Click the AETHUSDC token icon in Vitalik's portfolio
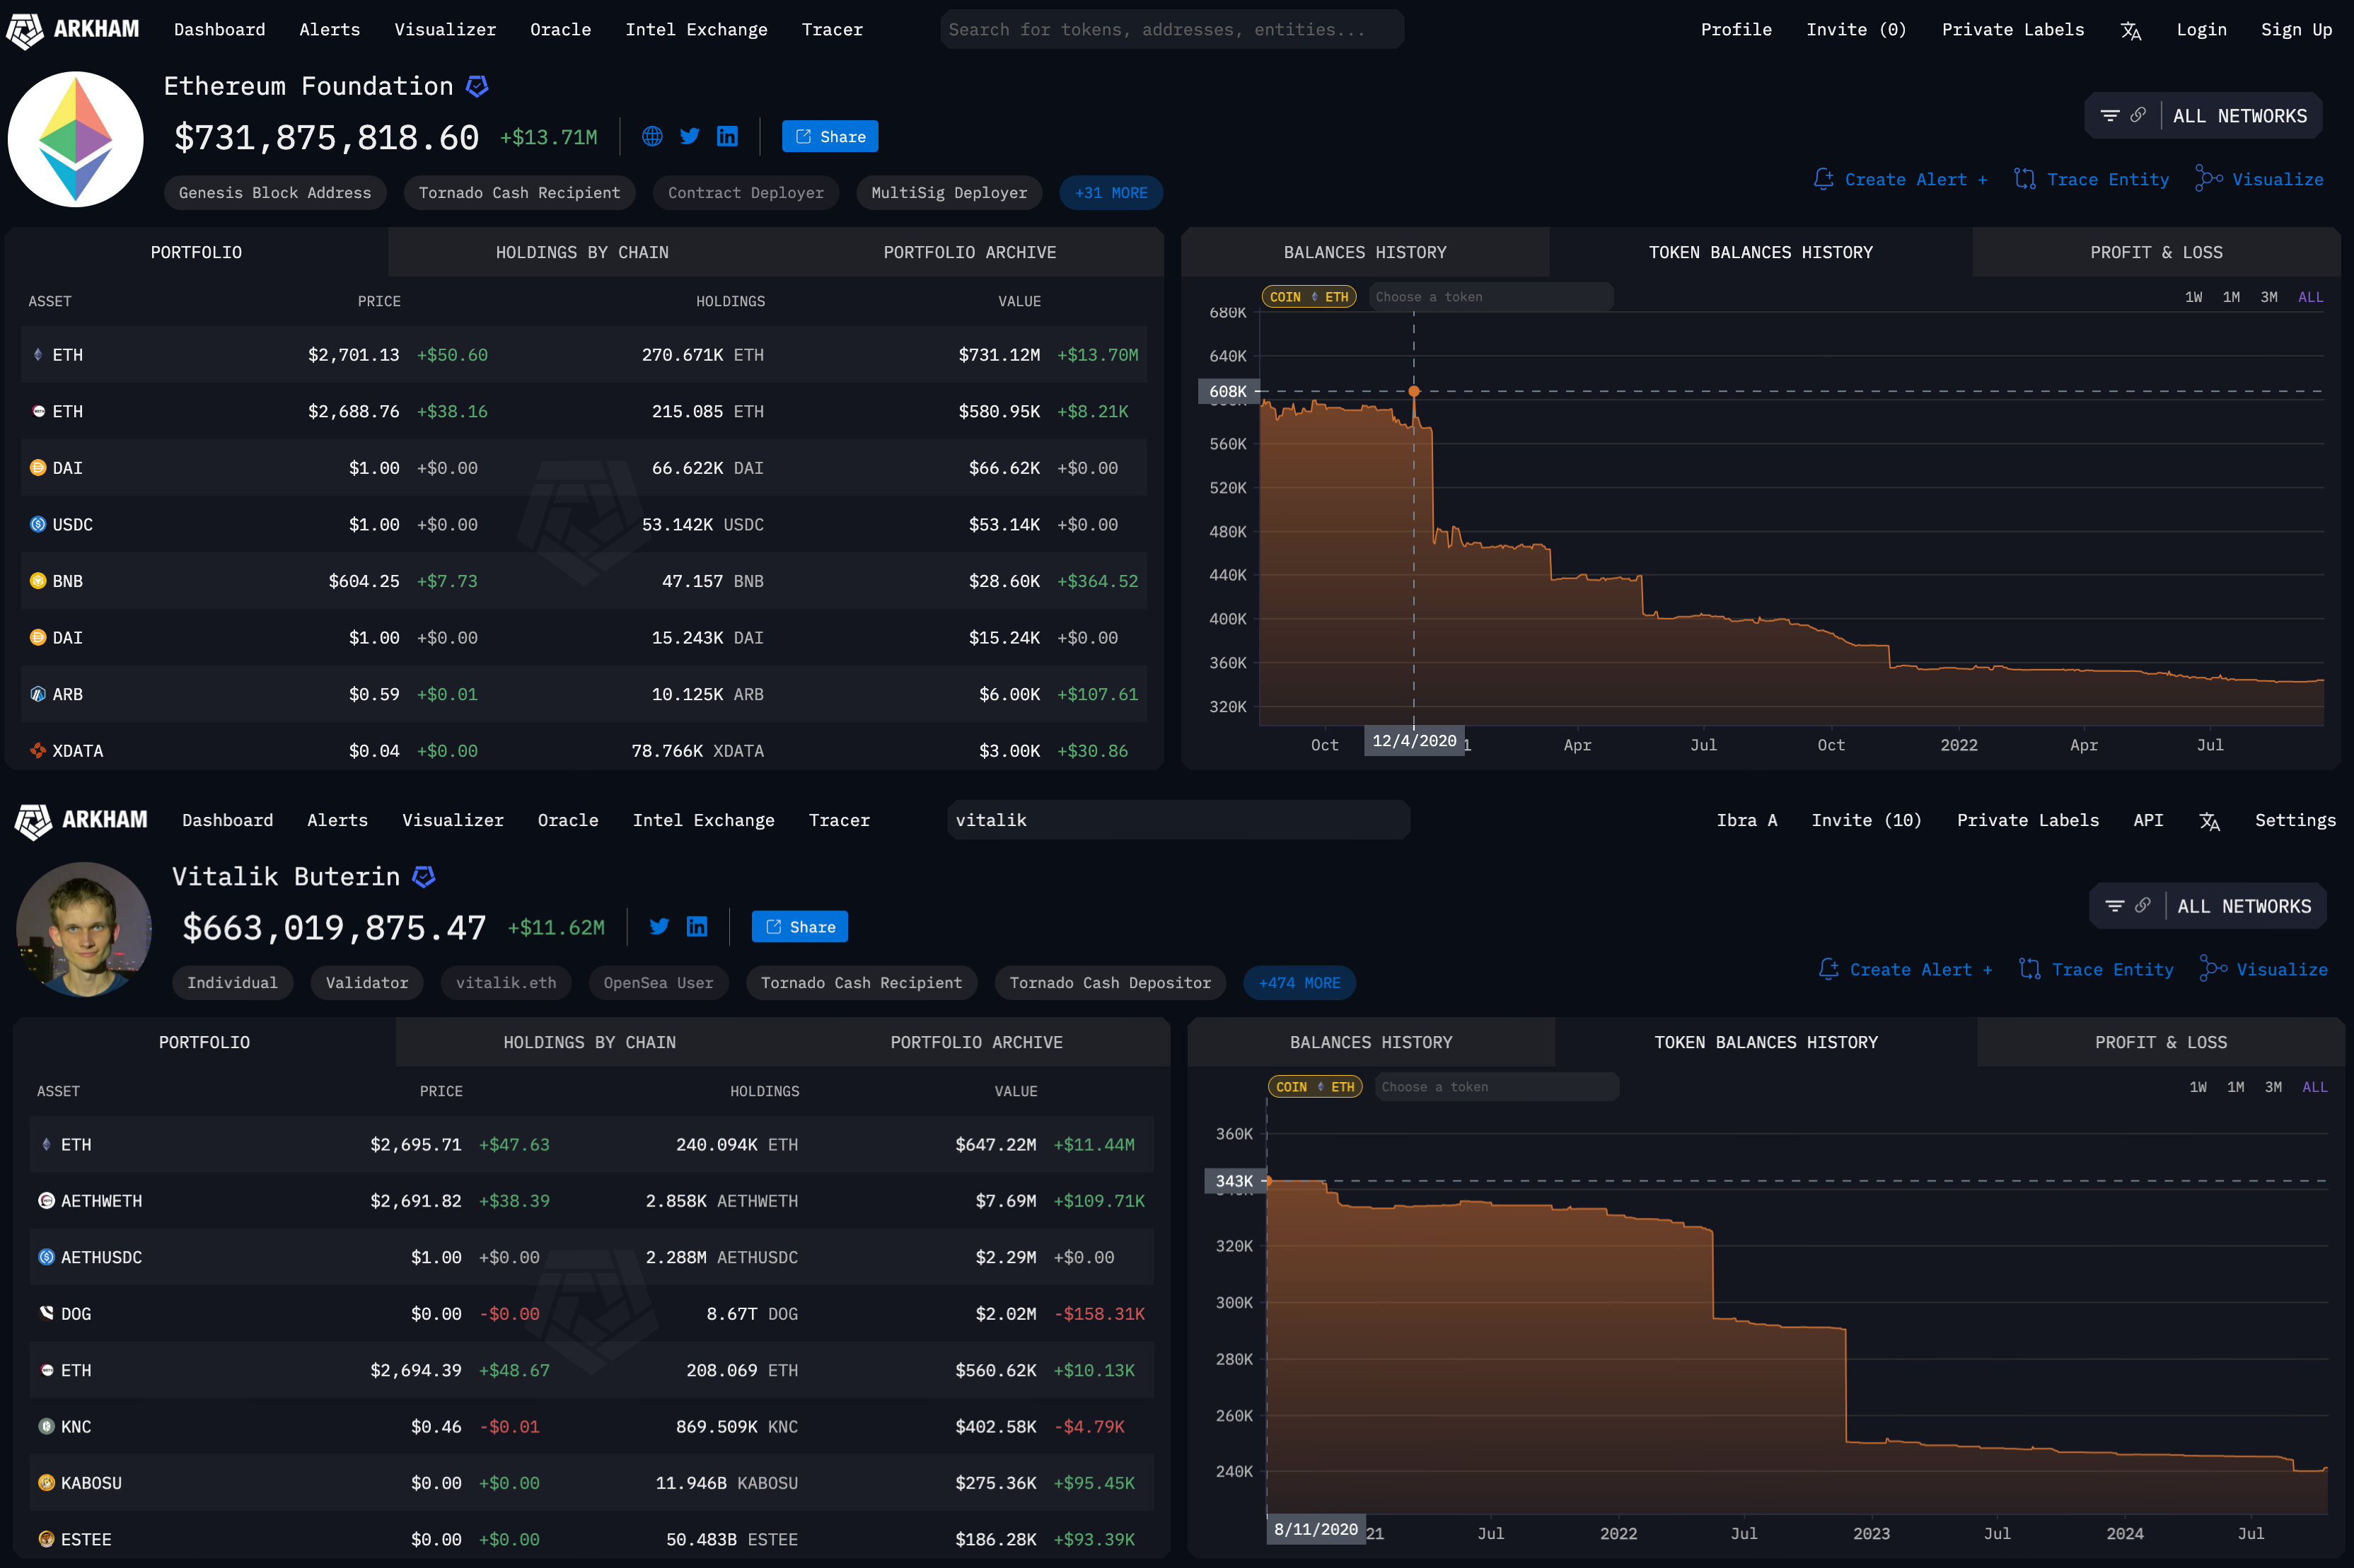 click(x=46, y=1257)
